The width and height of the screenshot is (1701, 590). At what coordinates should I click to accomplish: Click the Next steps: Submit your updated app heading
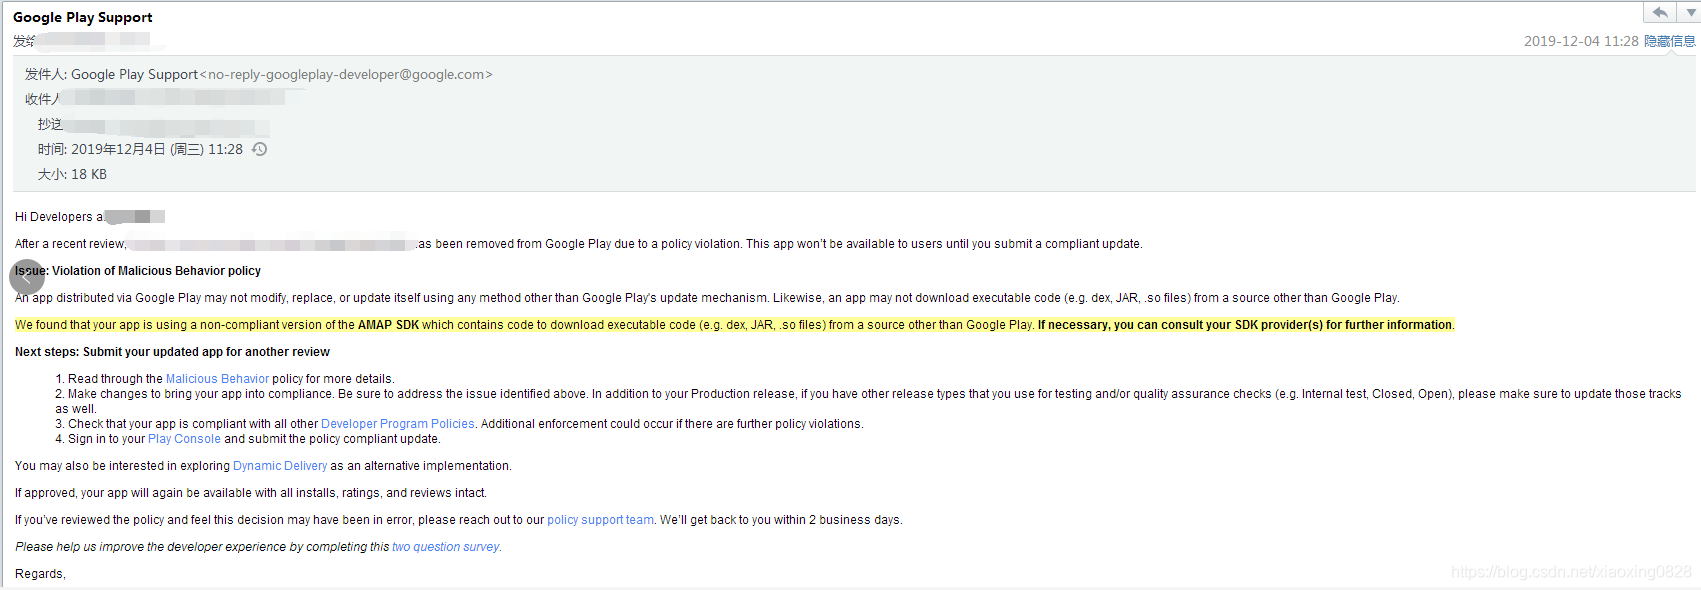pyautogui.click(x=172, y=352)
